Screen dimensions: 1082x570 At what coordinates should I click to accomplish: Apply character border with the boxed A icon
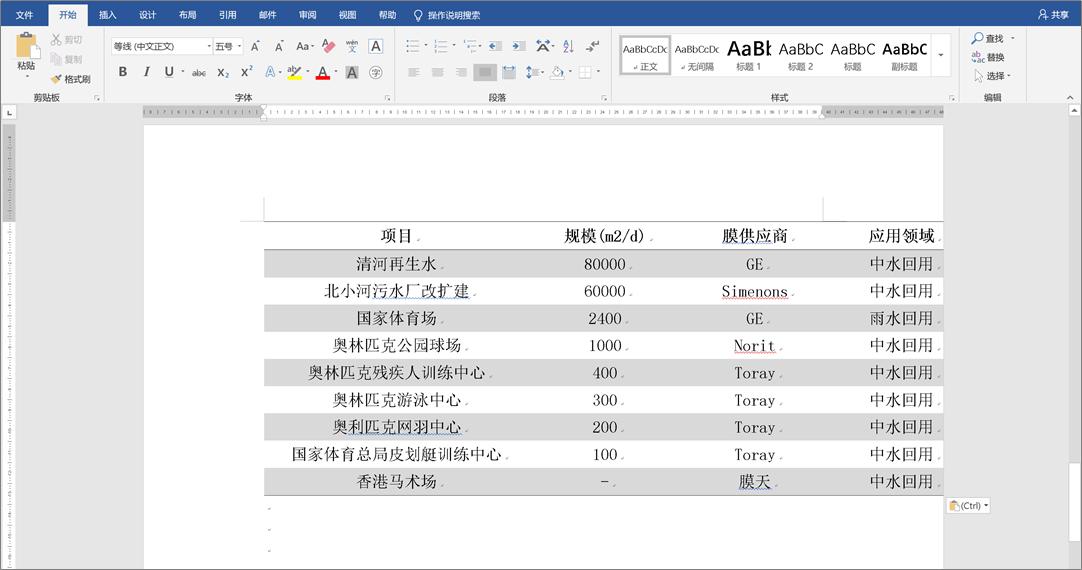pyautogui.click(x=375, y=46)
